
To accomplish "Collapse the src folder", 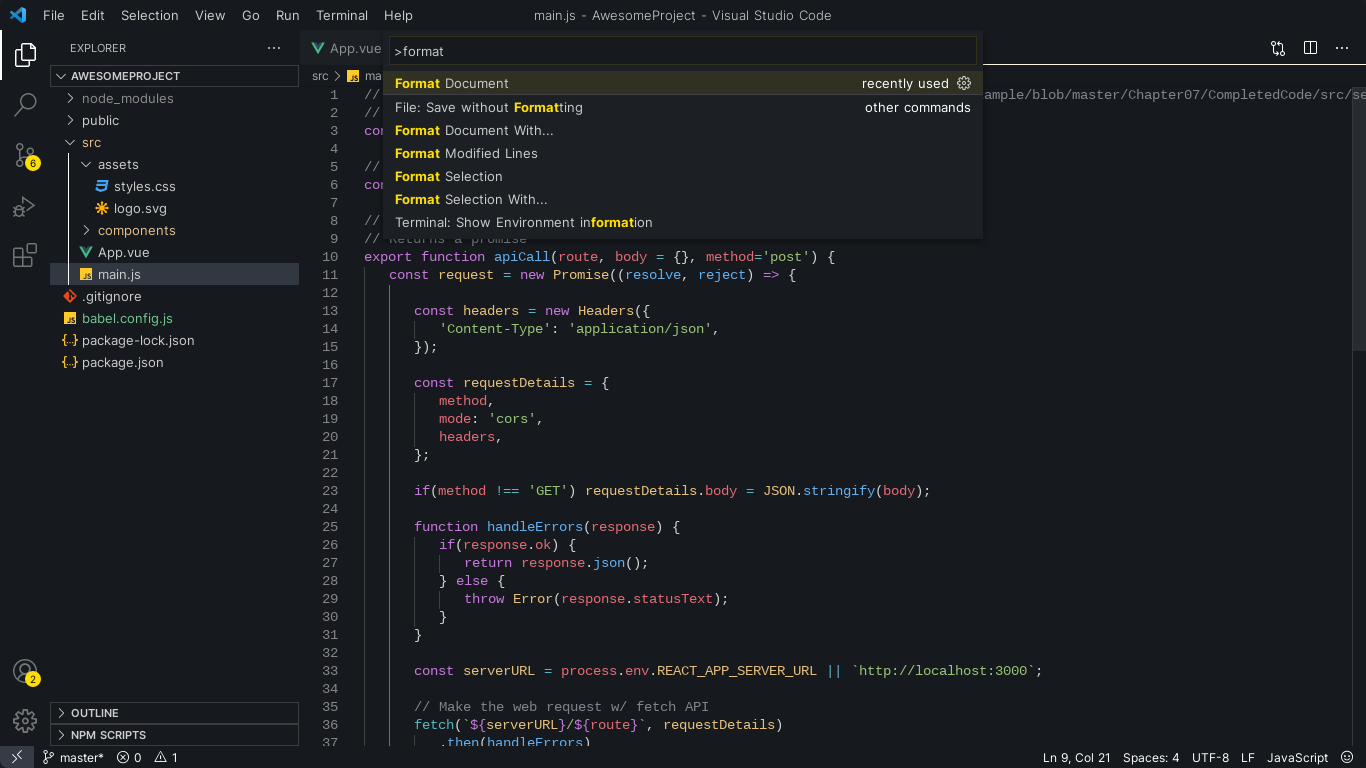I will click(91, 142).
